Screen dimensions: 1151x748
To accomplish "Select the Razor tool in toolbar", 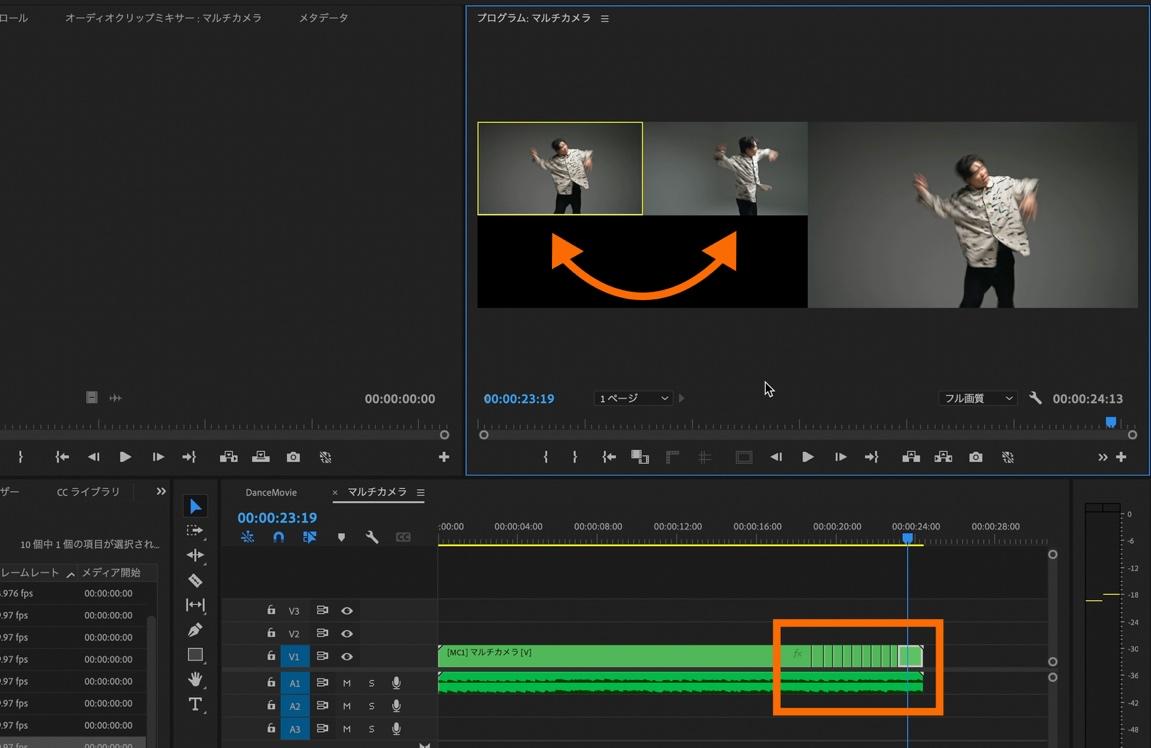I will point(195,580).
